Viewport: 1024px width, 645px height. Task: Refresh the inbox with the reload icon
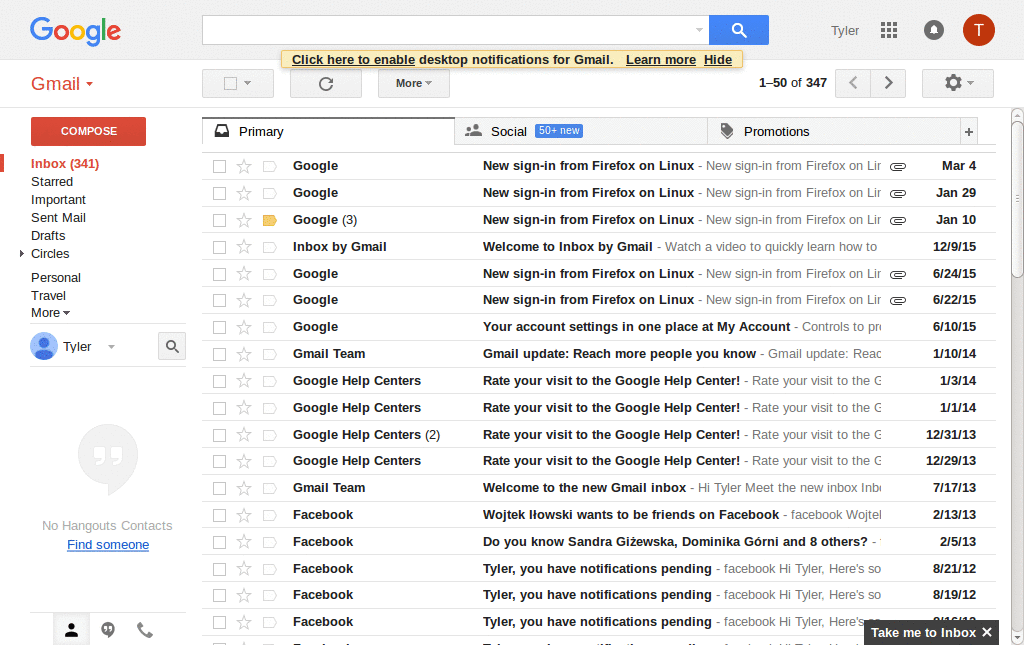[325, 83]
